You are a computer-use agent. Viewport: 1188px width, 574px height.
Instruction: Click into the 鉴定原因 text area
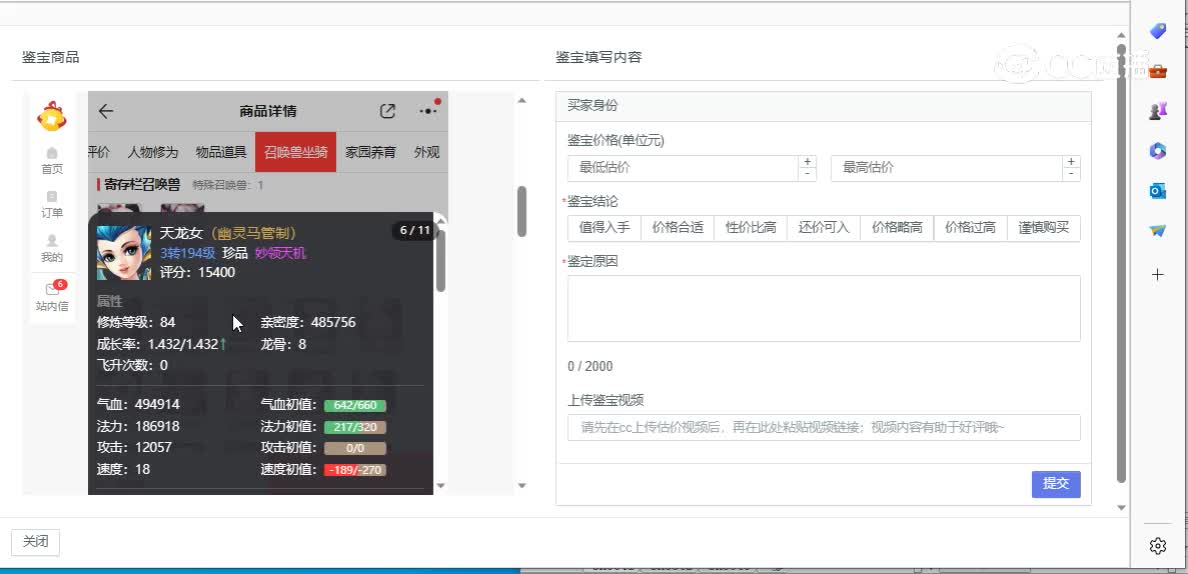coord(824,308)
